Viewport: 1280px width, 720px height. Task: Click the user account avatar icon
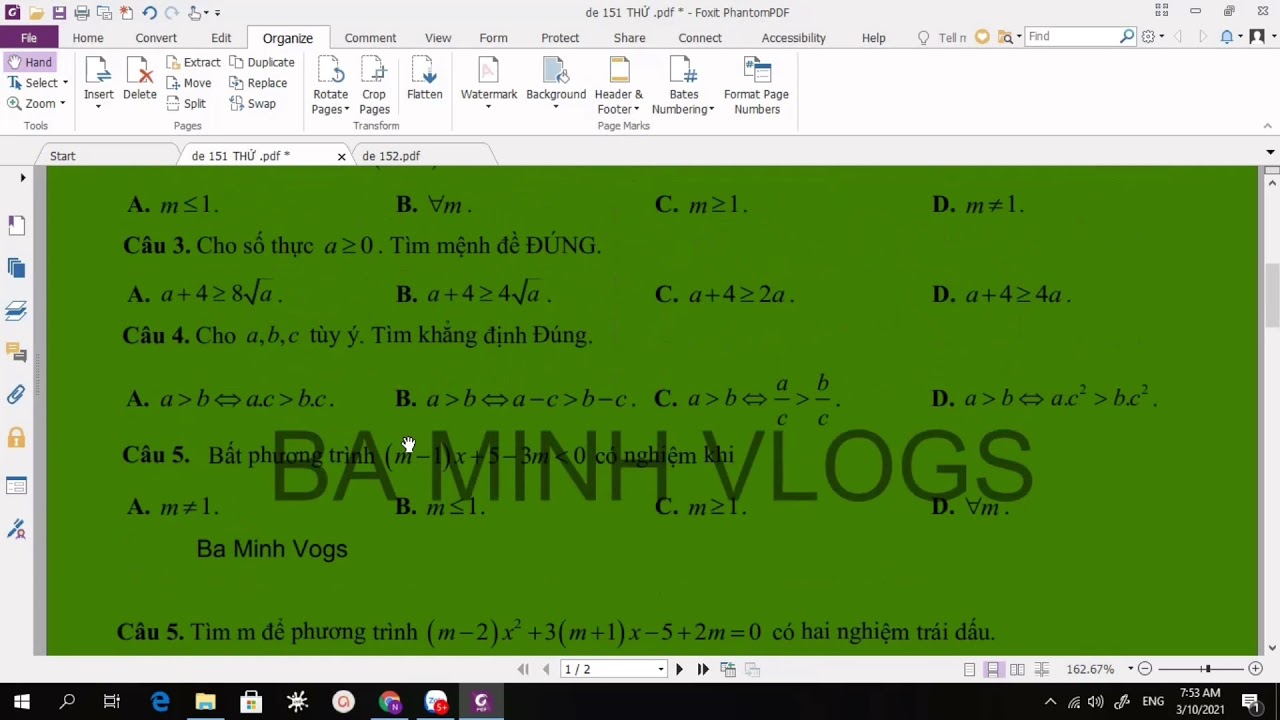tap(1255, 37)
